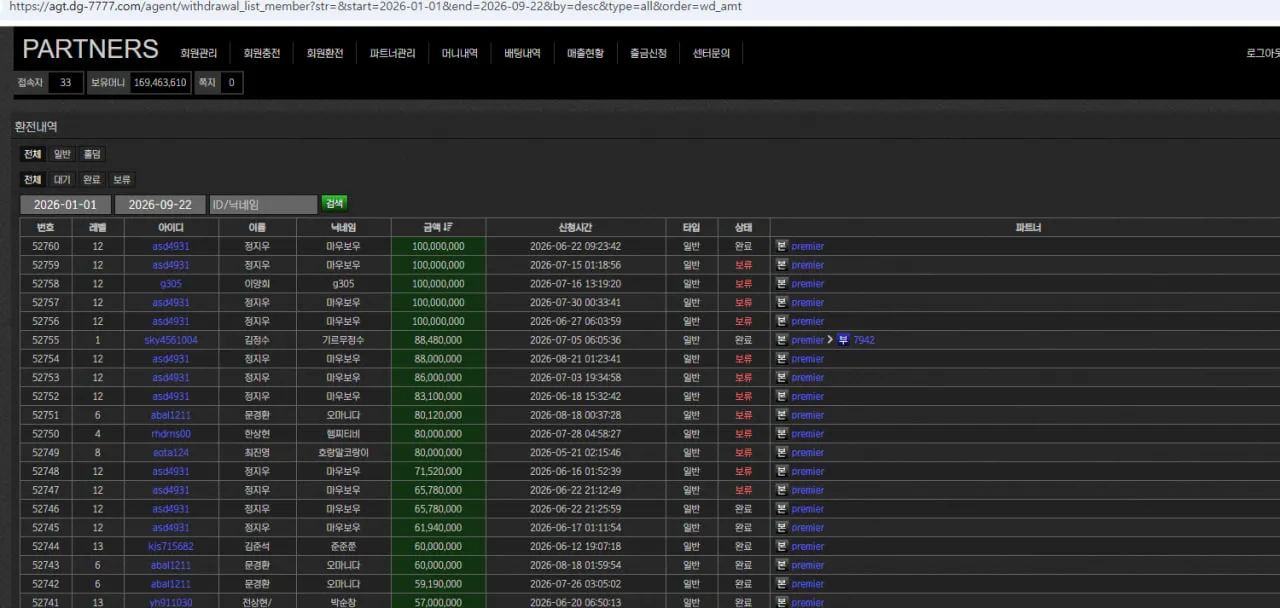Click the 본 badge in row 52747
Screen dimensions: 1280x608
pos(782,490)
